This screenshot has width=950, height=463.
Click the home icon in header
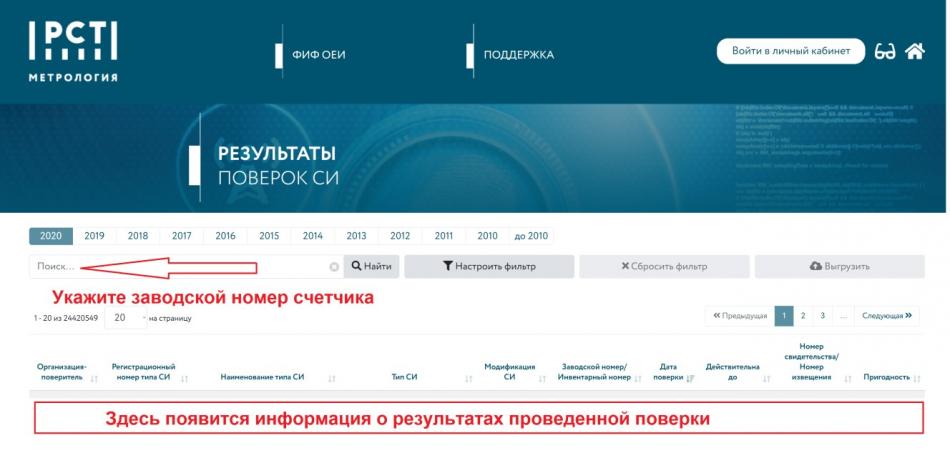pos(914,52)
